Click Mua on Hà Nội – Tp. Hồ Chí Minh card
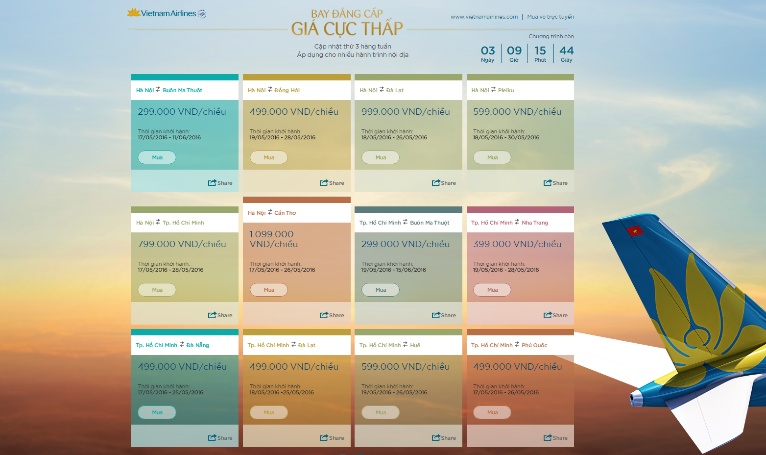 click(x=157, y=290)
